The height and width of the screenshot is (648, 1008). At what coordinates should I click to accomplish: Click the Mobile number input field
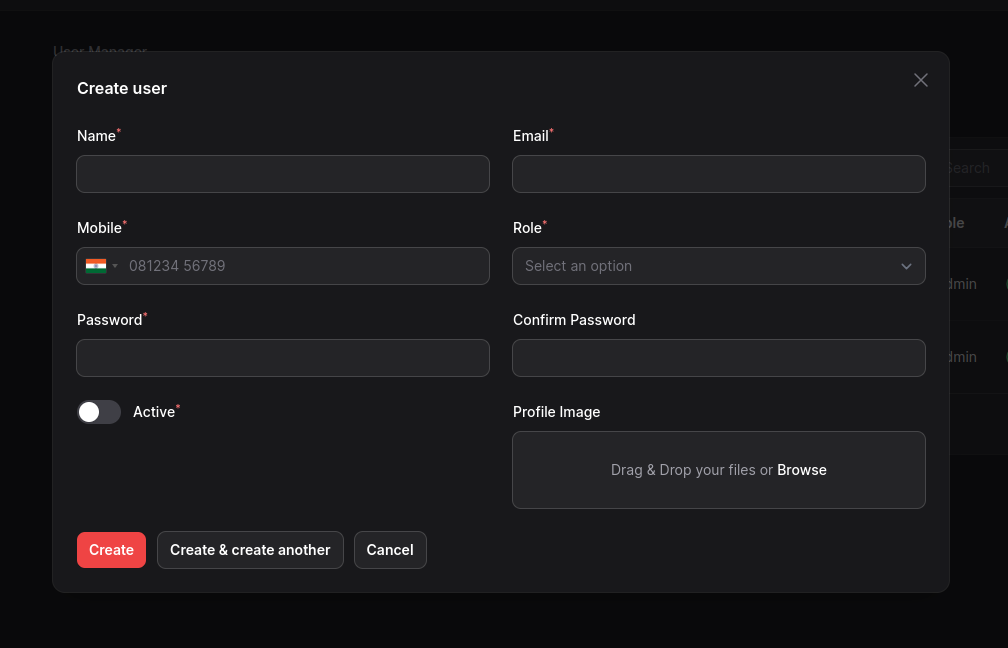click(x=300, y=266)
